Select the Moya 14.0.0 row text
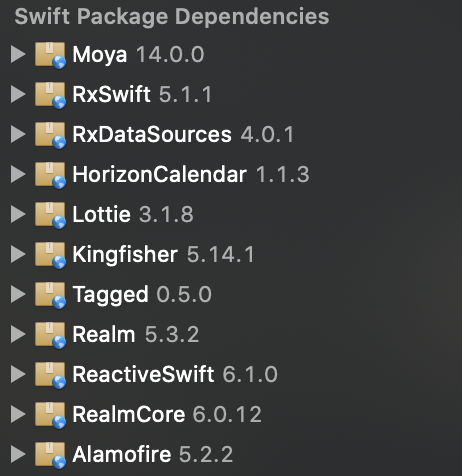 138,55
